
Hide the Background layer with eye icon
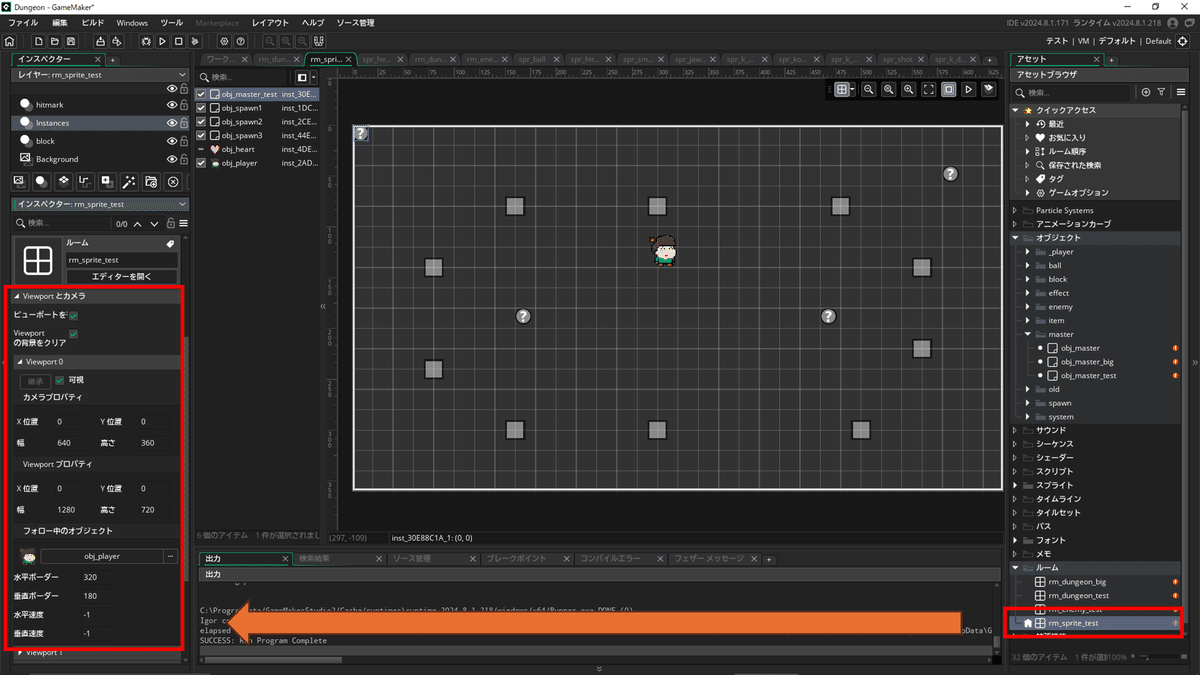[x=172, y=159]
